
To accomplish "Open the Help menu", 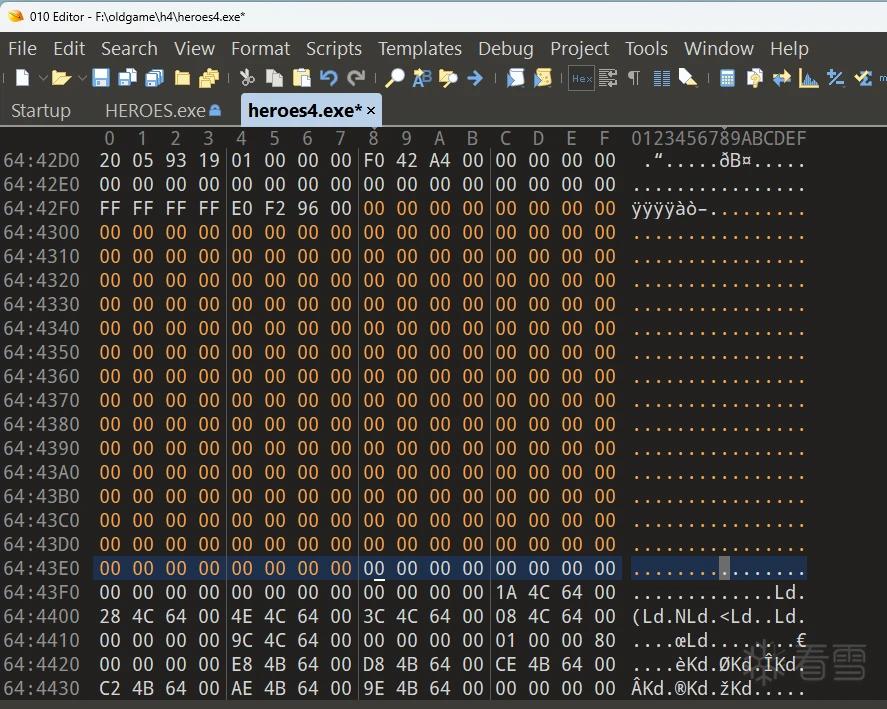I will coord(789,49).
